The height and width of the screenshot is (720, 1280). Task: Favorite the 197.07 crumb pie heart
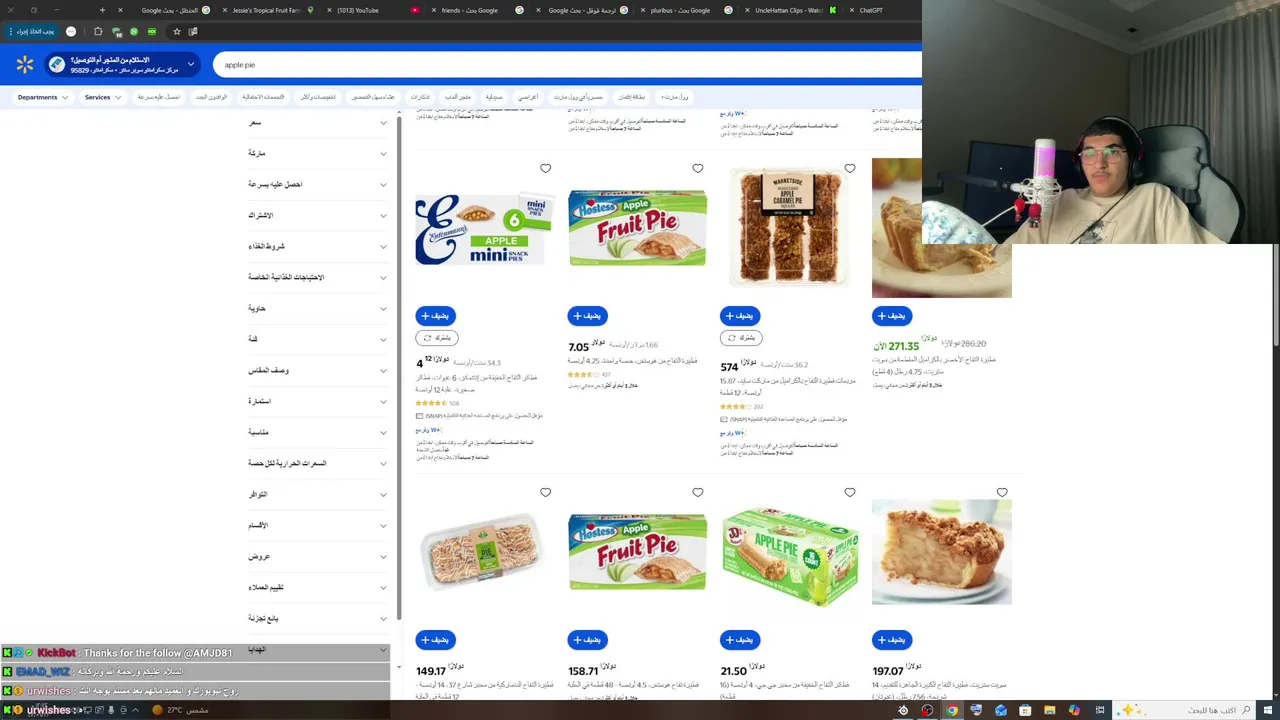1002,493
